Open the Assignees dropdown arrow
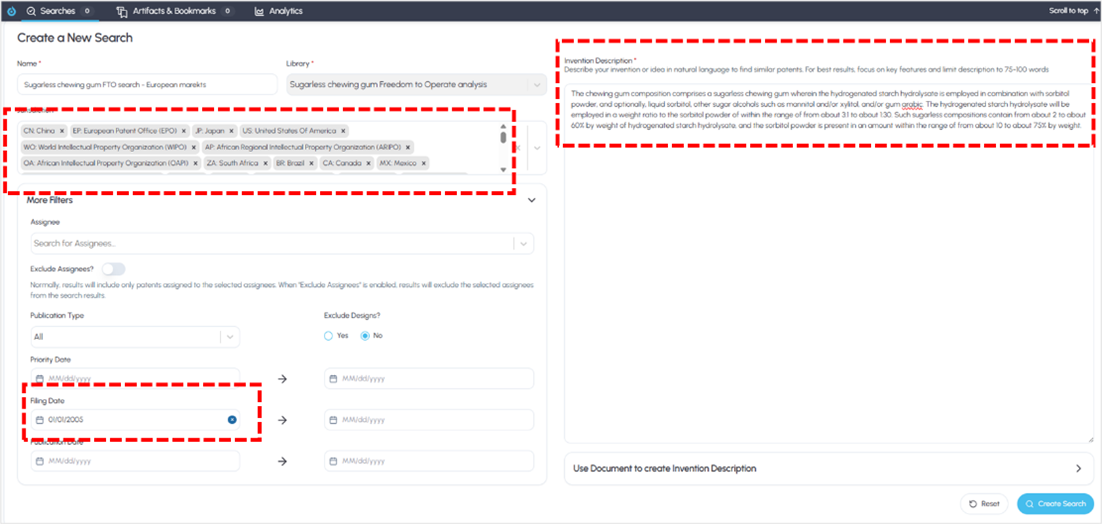The width and height of the screenshot is (1102, 524). click(x=524, y=244)
